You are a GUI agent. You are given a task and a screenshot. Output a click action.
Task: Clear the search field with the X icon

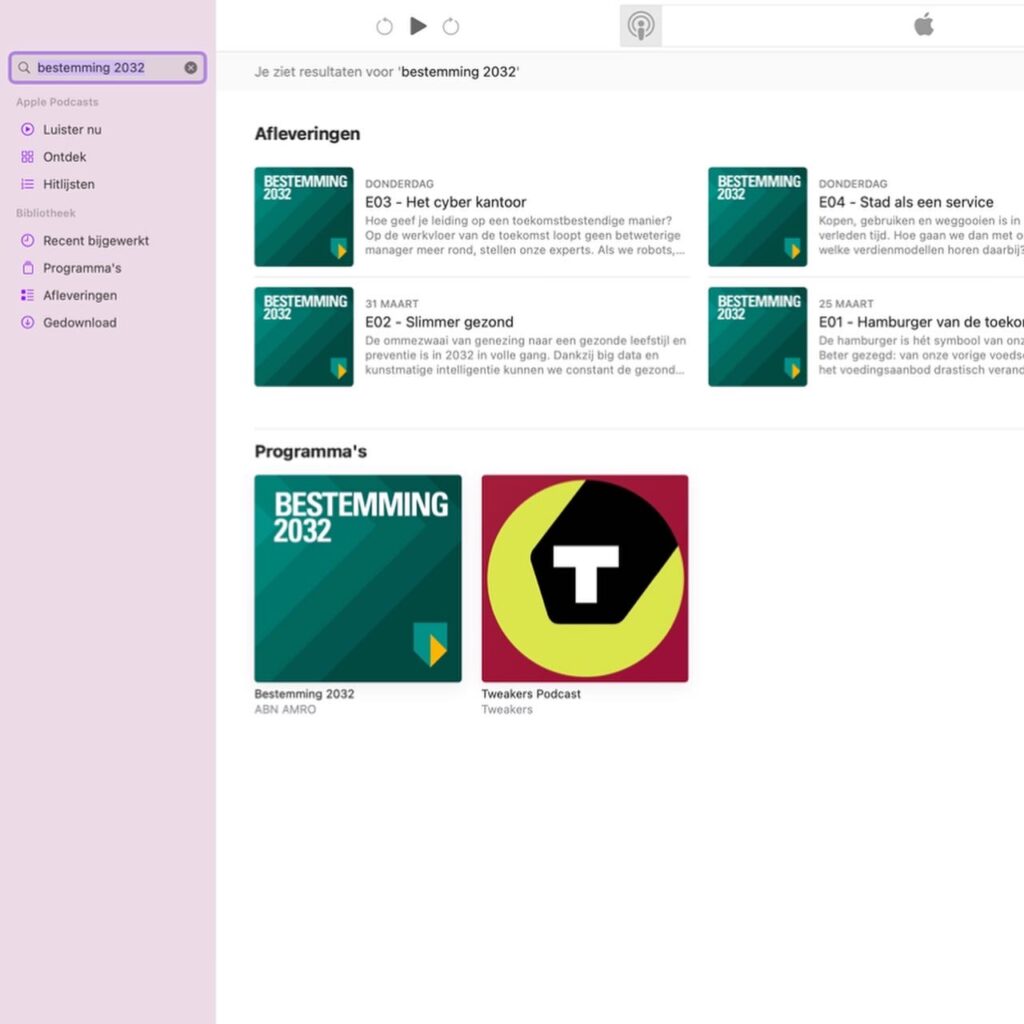(x=191, y=68)
